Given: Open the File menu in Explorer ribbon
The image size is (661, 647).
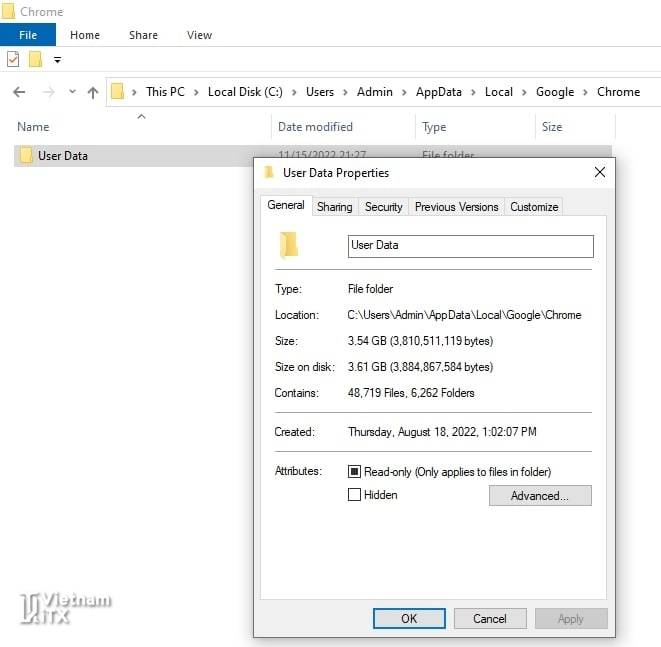Looking at the screenshot, I should tap(28, 35).
